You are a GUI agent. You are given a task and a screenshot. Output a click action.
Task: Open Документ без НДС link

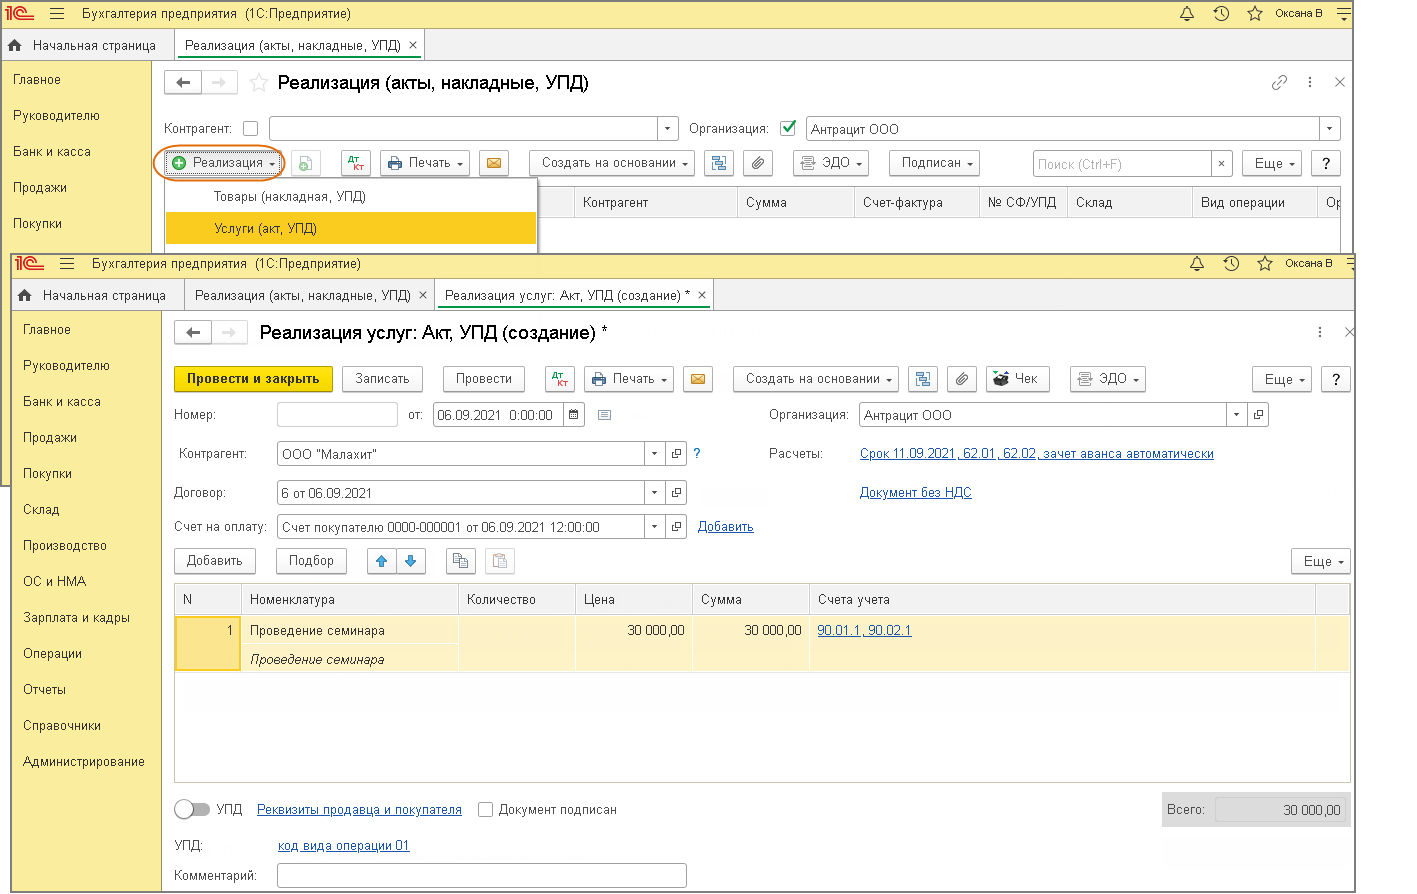coord(916,493)
